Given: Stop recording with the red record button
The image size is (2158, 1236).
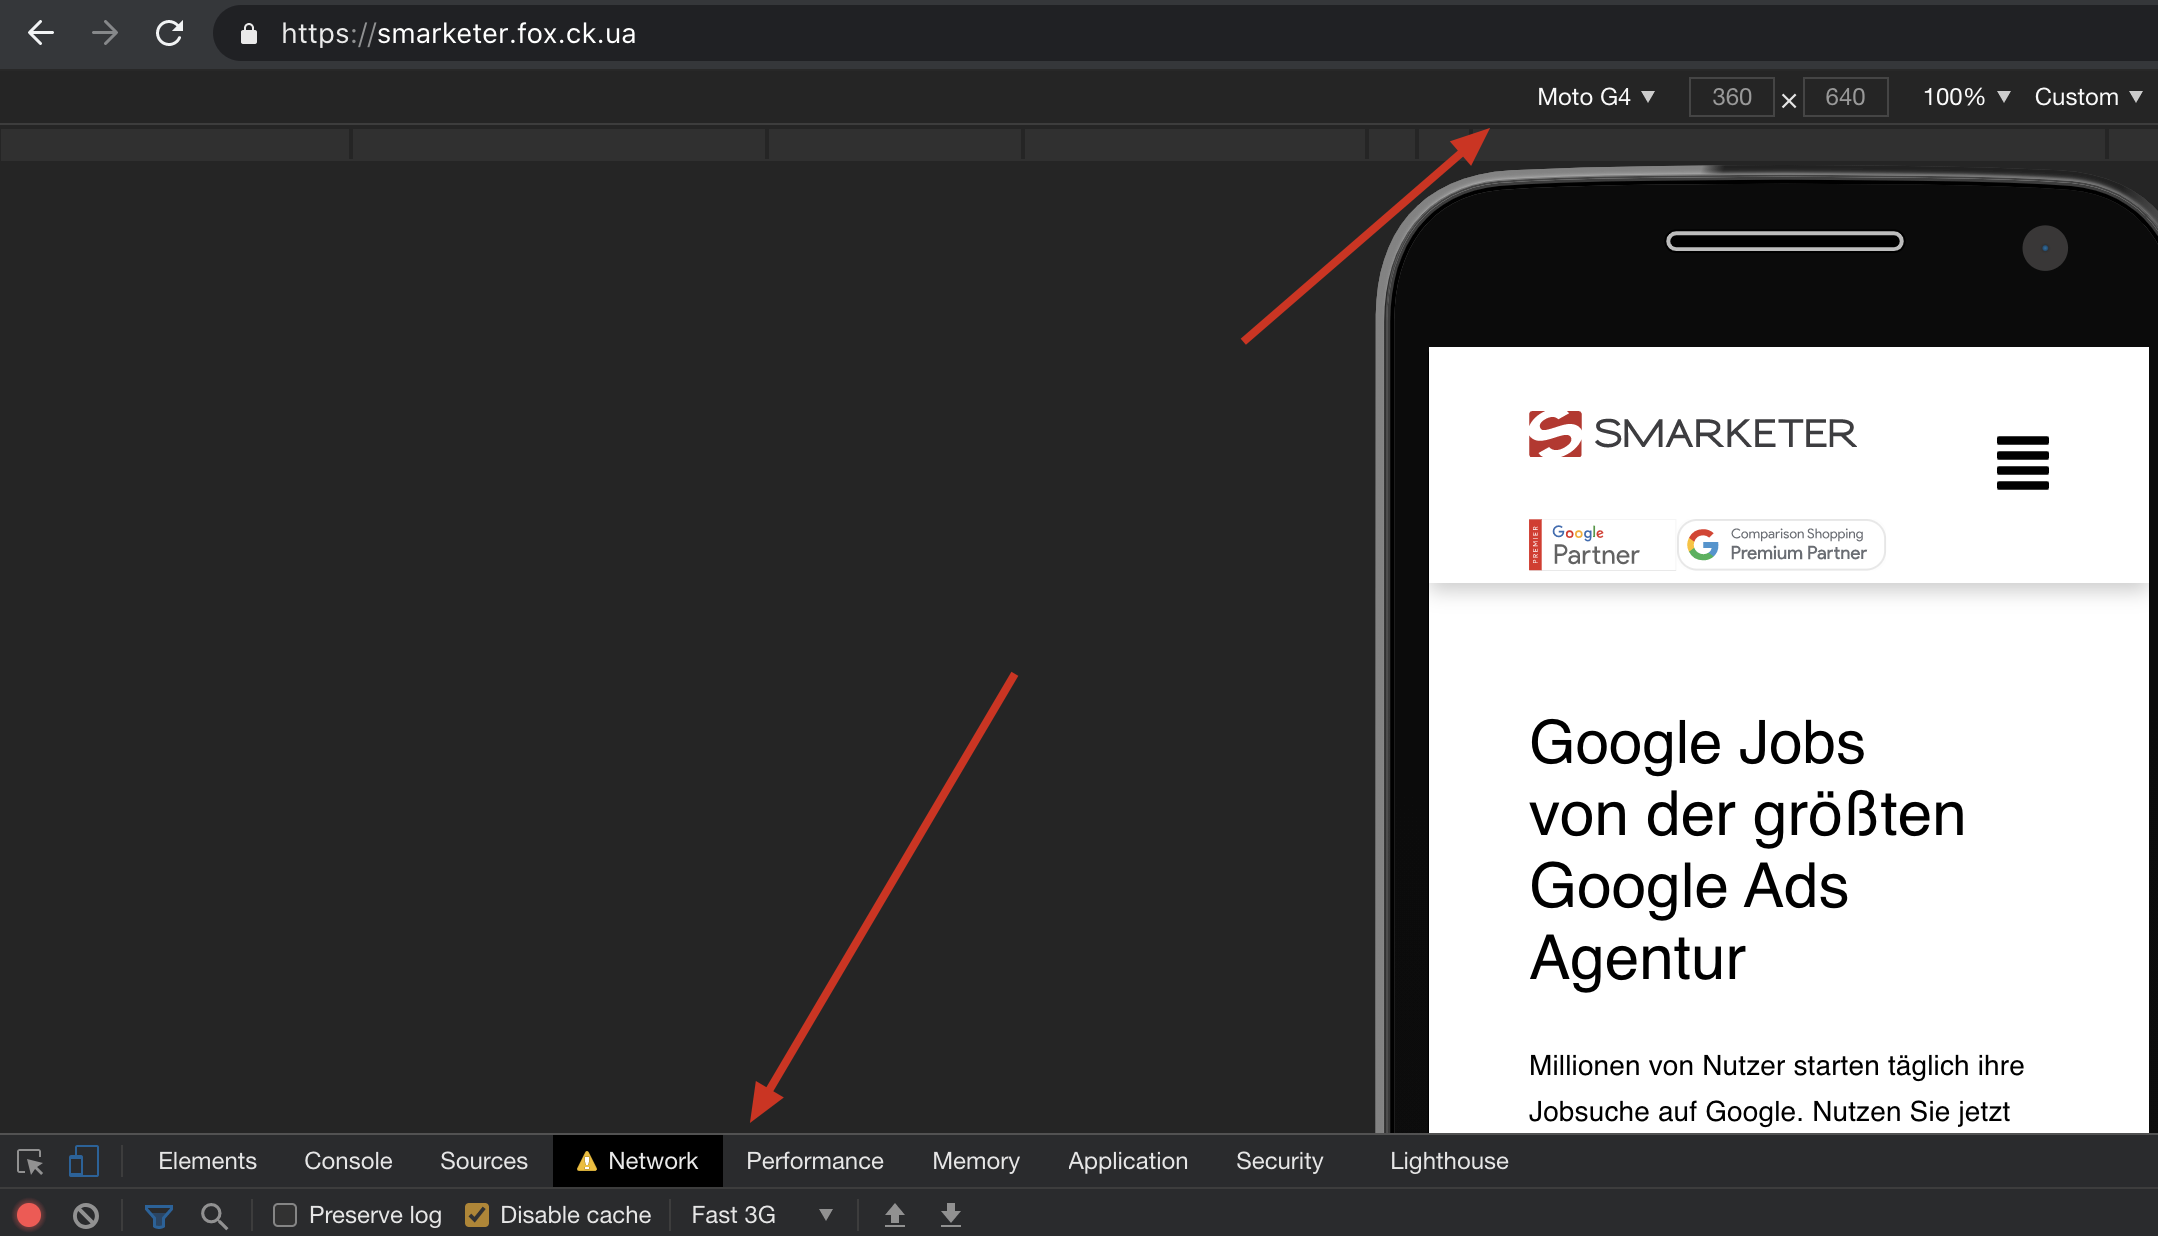Looking at the screenshot, I should (29, 1215).
